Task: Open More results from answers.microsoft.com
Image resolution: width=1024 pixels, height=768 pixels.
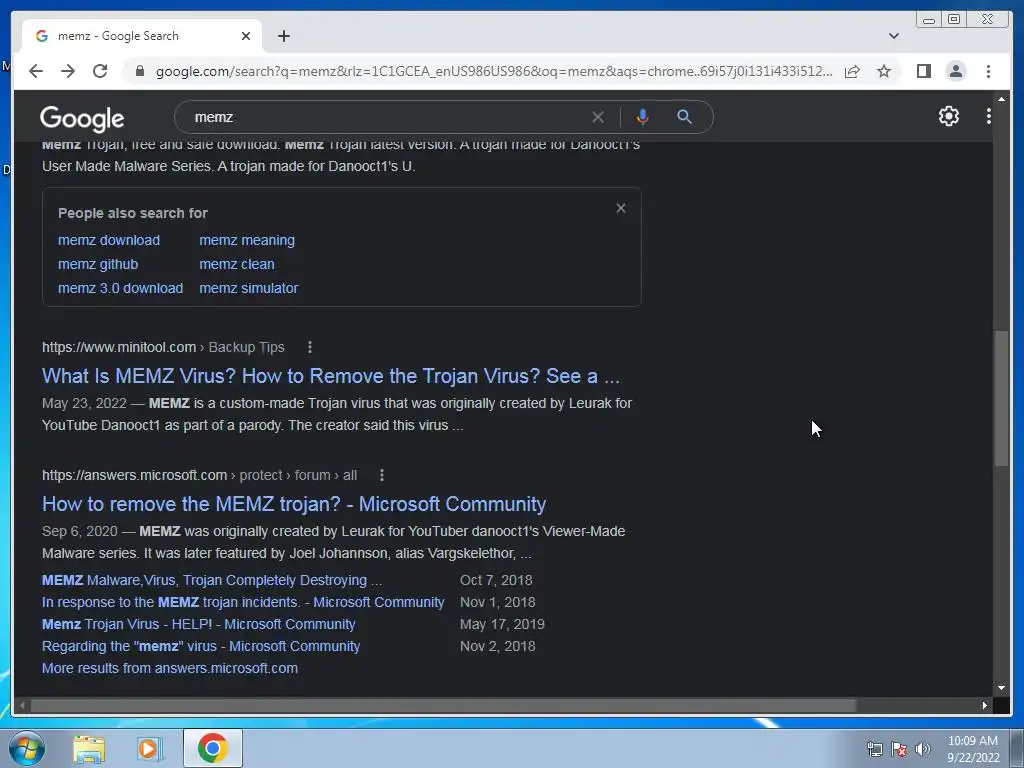Action: [x=170, y=668]
